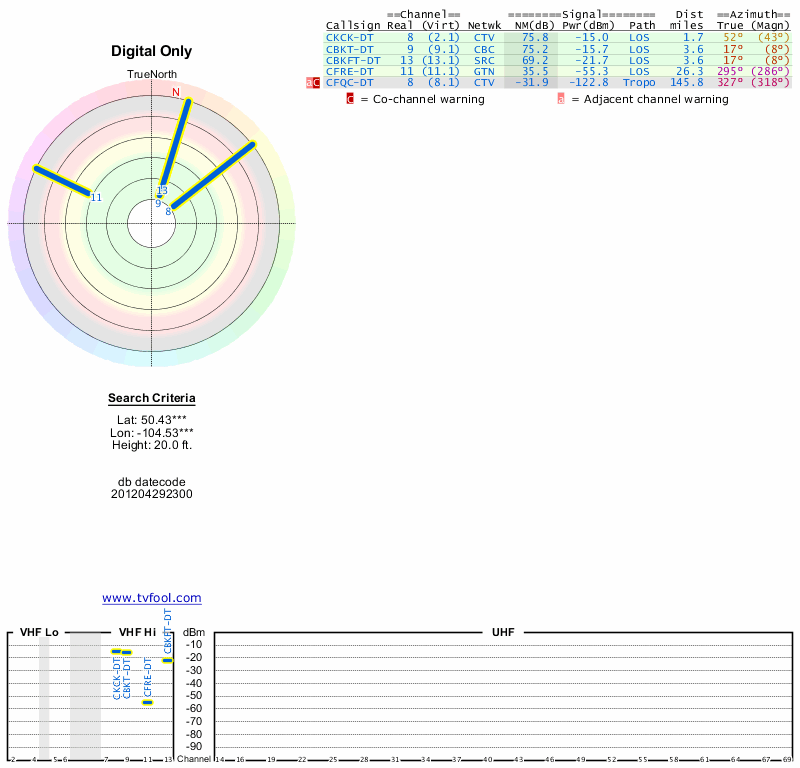Click the VHF Hi chart heading
Screen dimensions: 800x768
coord(137,632)
